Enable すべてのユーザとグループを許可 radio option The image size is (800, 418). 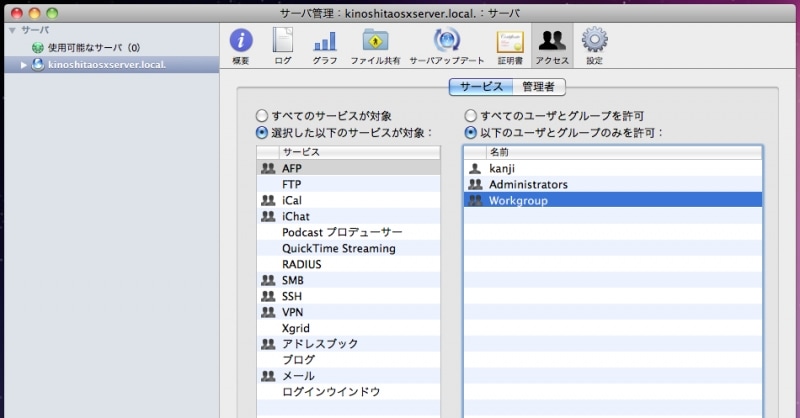pyautogui.click(x=470, y=116)
